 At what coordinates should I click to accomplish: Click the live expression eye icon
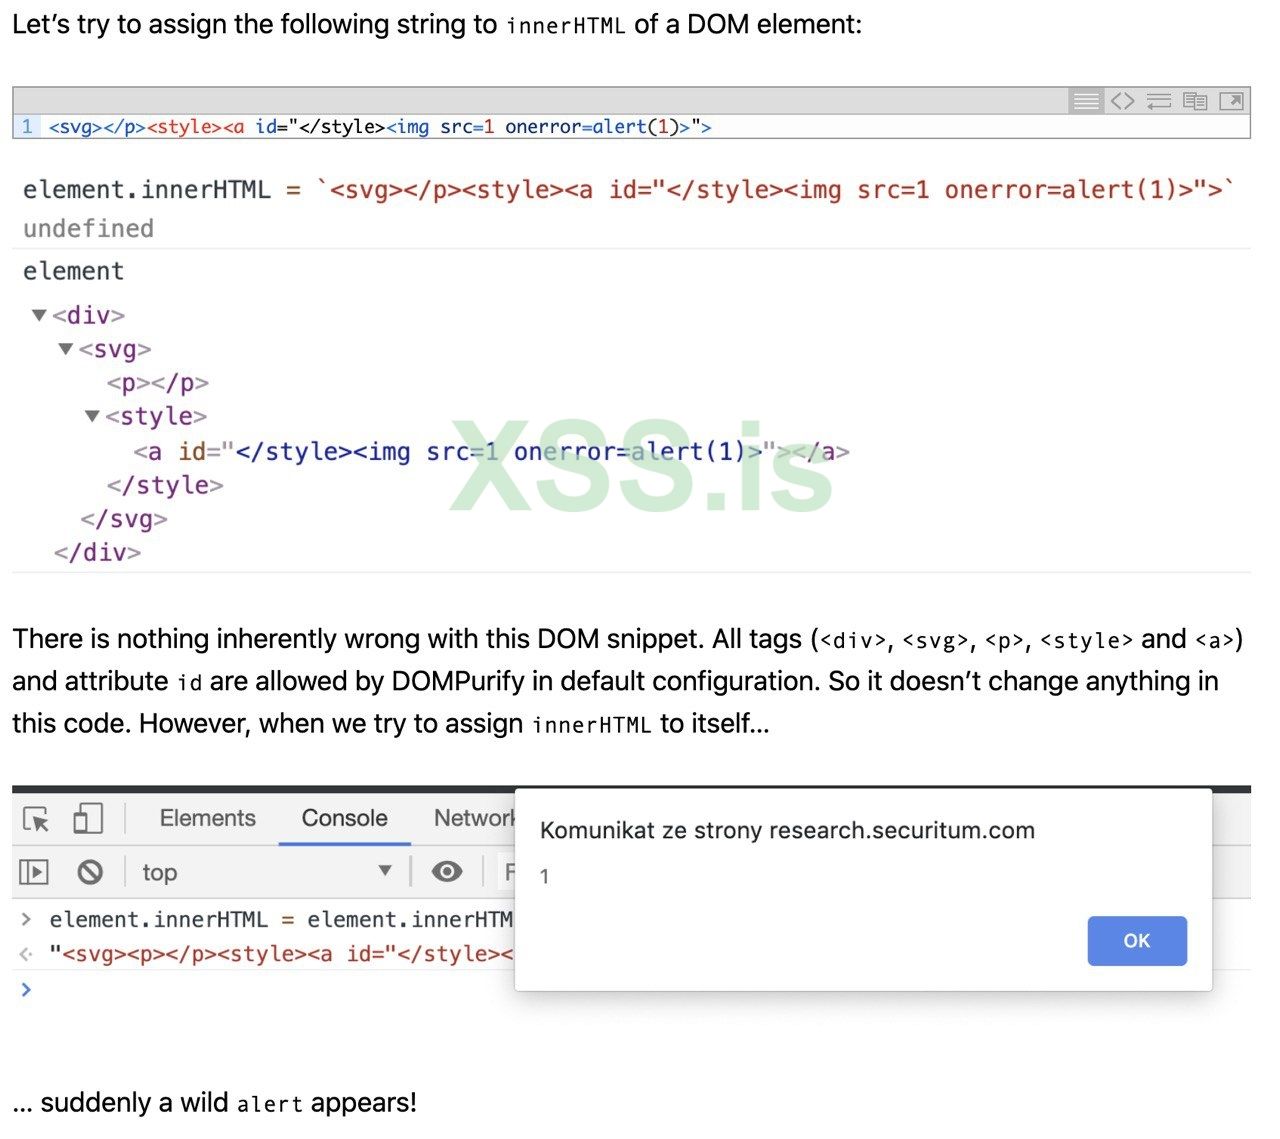(x=447, y=872)
